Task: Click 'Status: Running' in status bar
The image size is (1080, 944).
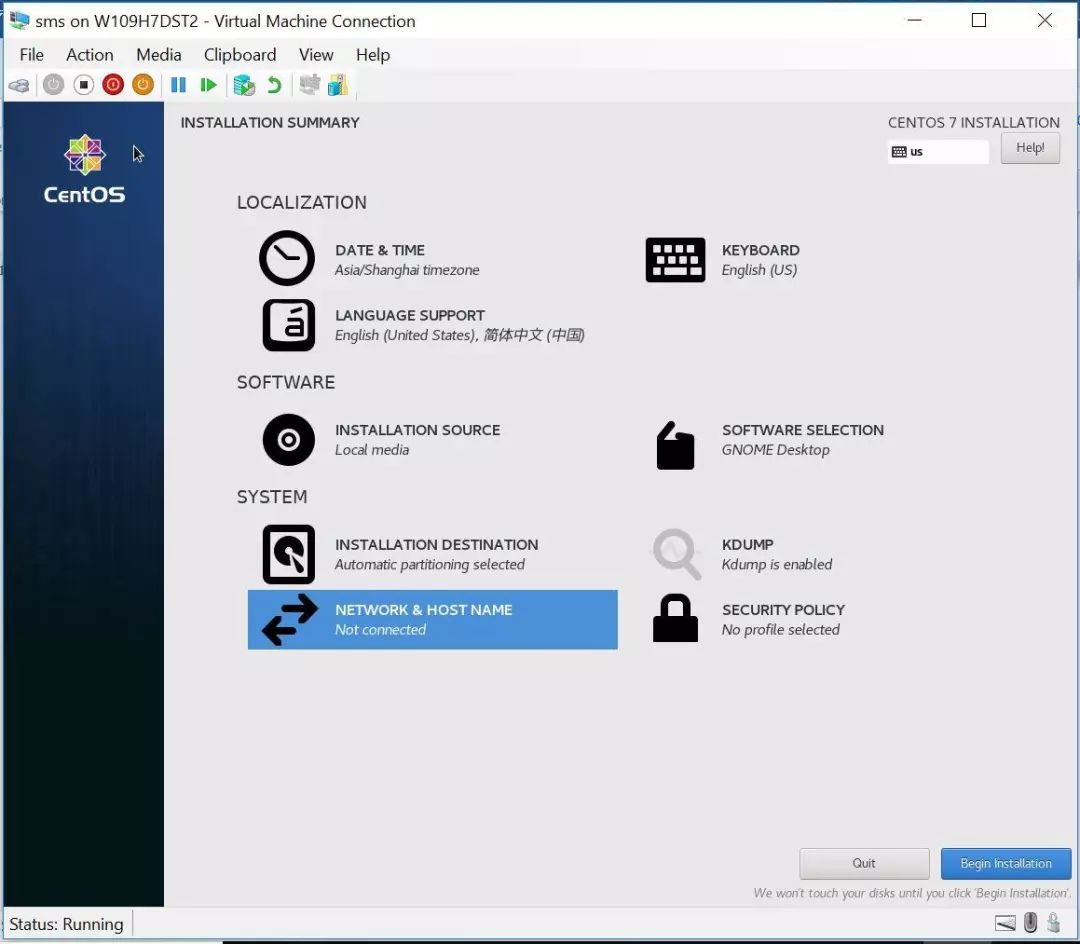Action: coord(66,924)
